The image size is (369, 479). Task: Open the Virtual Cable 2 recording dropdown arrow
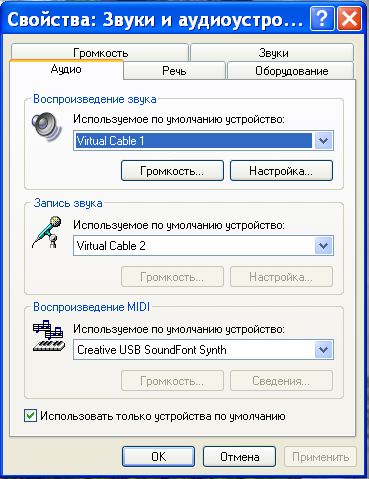323,246
